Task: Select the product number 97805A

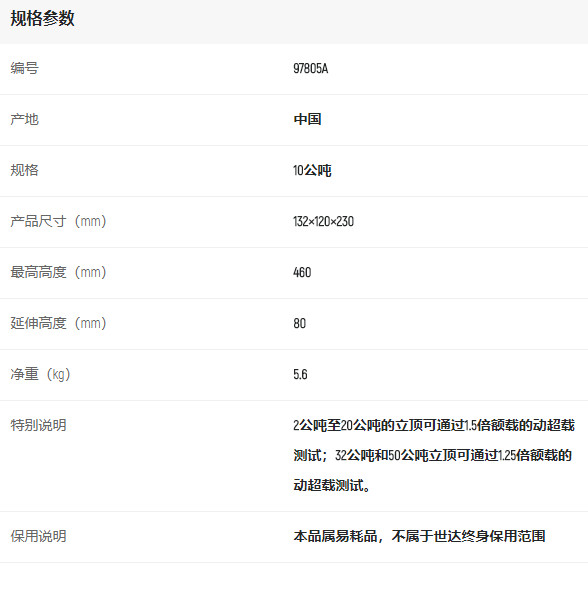Action: point(311,68)
